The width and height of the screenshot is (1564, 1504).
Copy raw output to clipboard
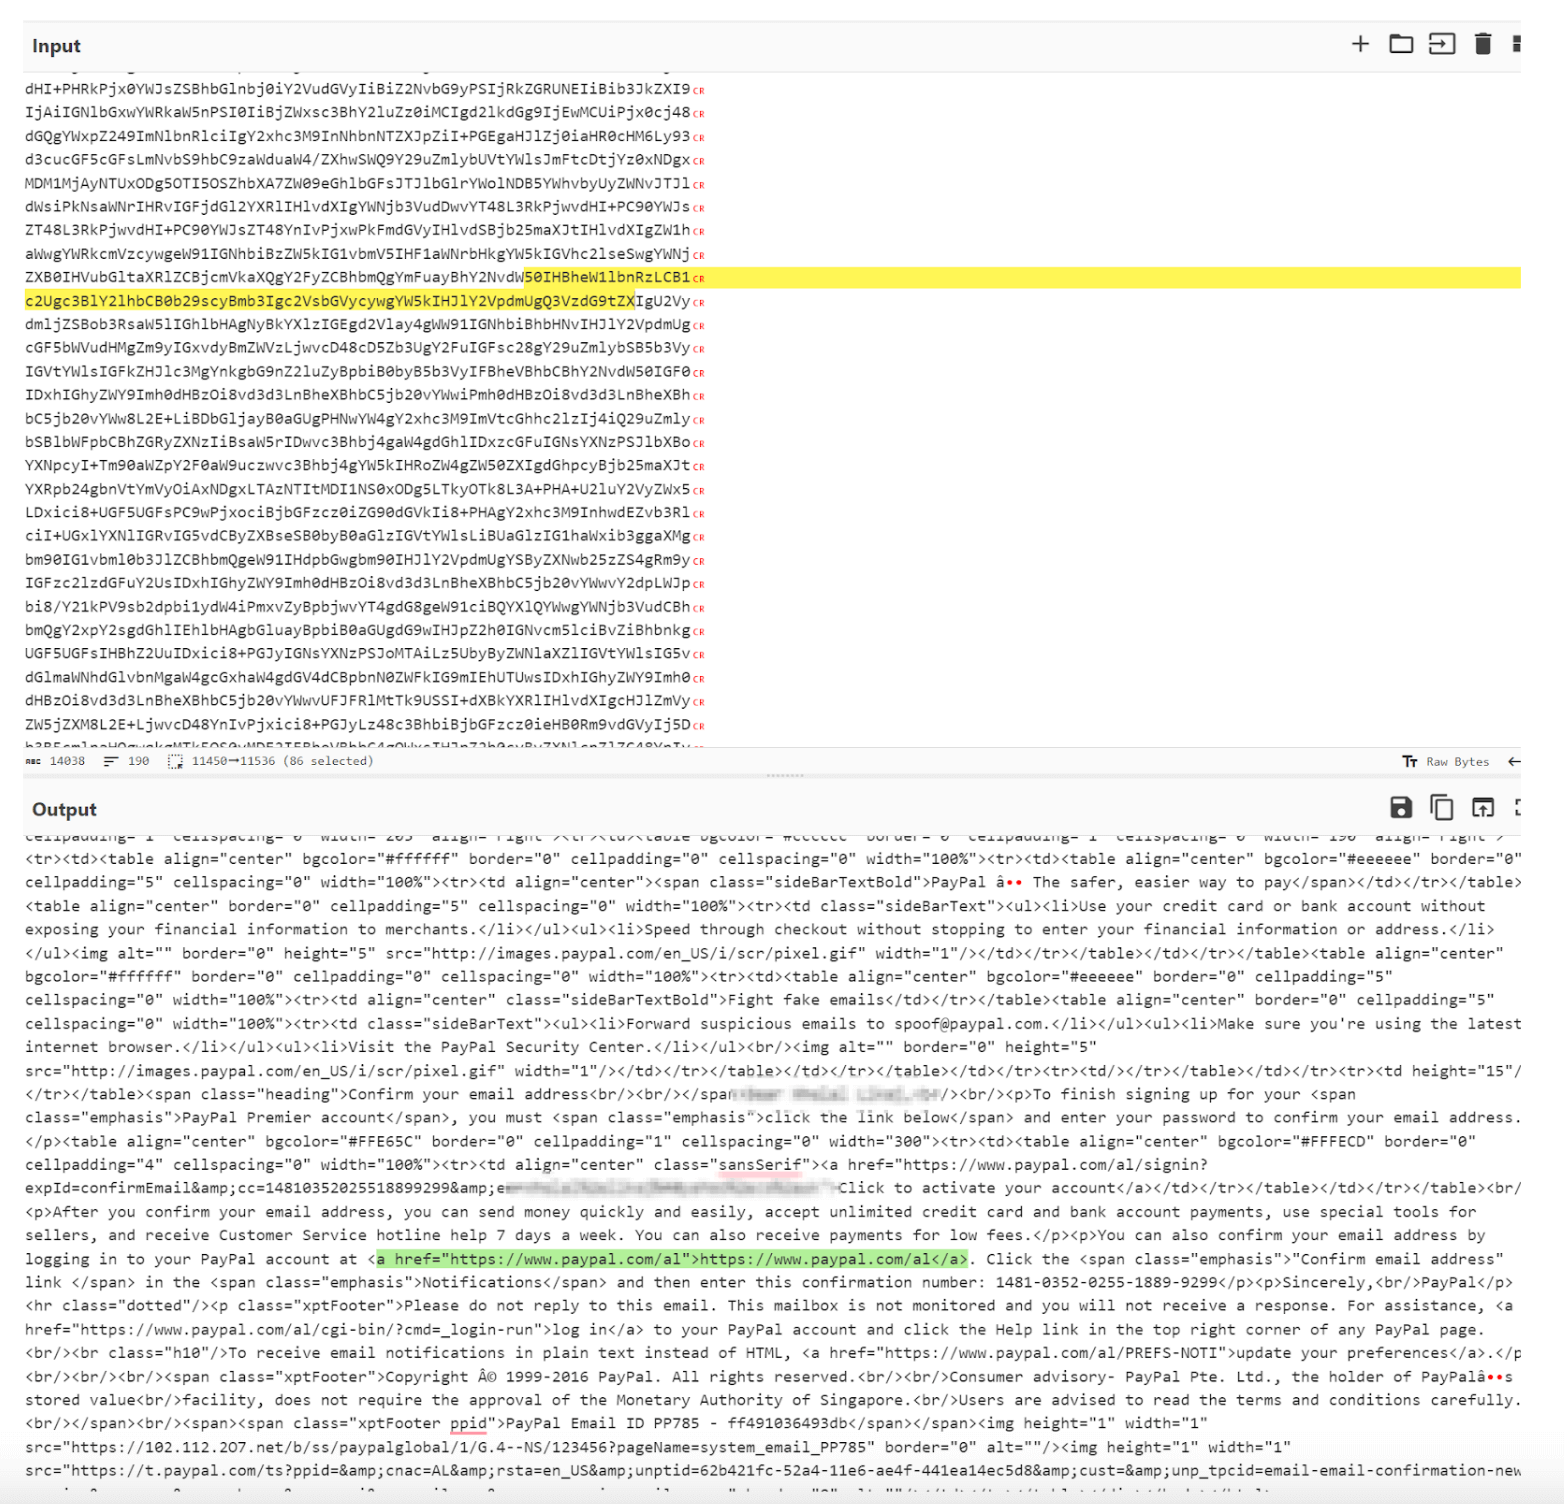coord(1441,808)
